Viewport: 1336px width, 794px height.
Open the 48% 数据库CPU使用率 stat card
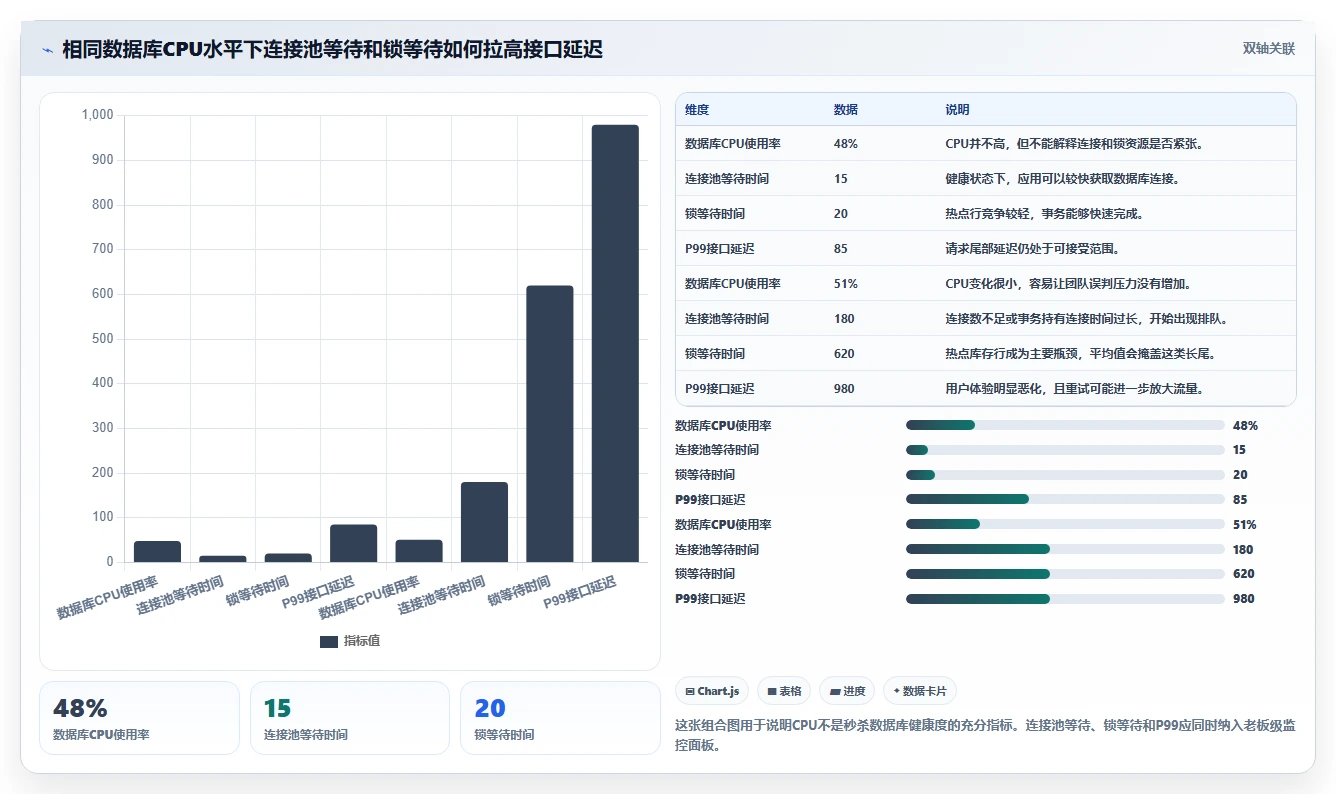[x=139, y=718]
